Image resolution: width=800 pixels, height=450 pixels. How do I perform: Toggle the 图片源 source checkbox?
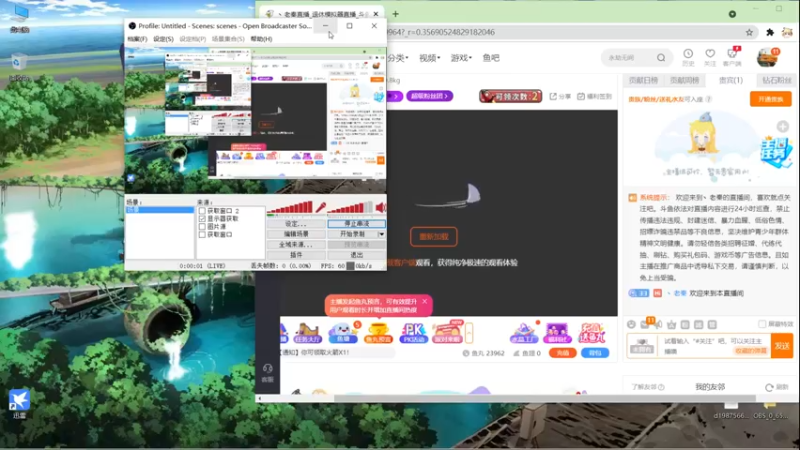tap(202, 227)
